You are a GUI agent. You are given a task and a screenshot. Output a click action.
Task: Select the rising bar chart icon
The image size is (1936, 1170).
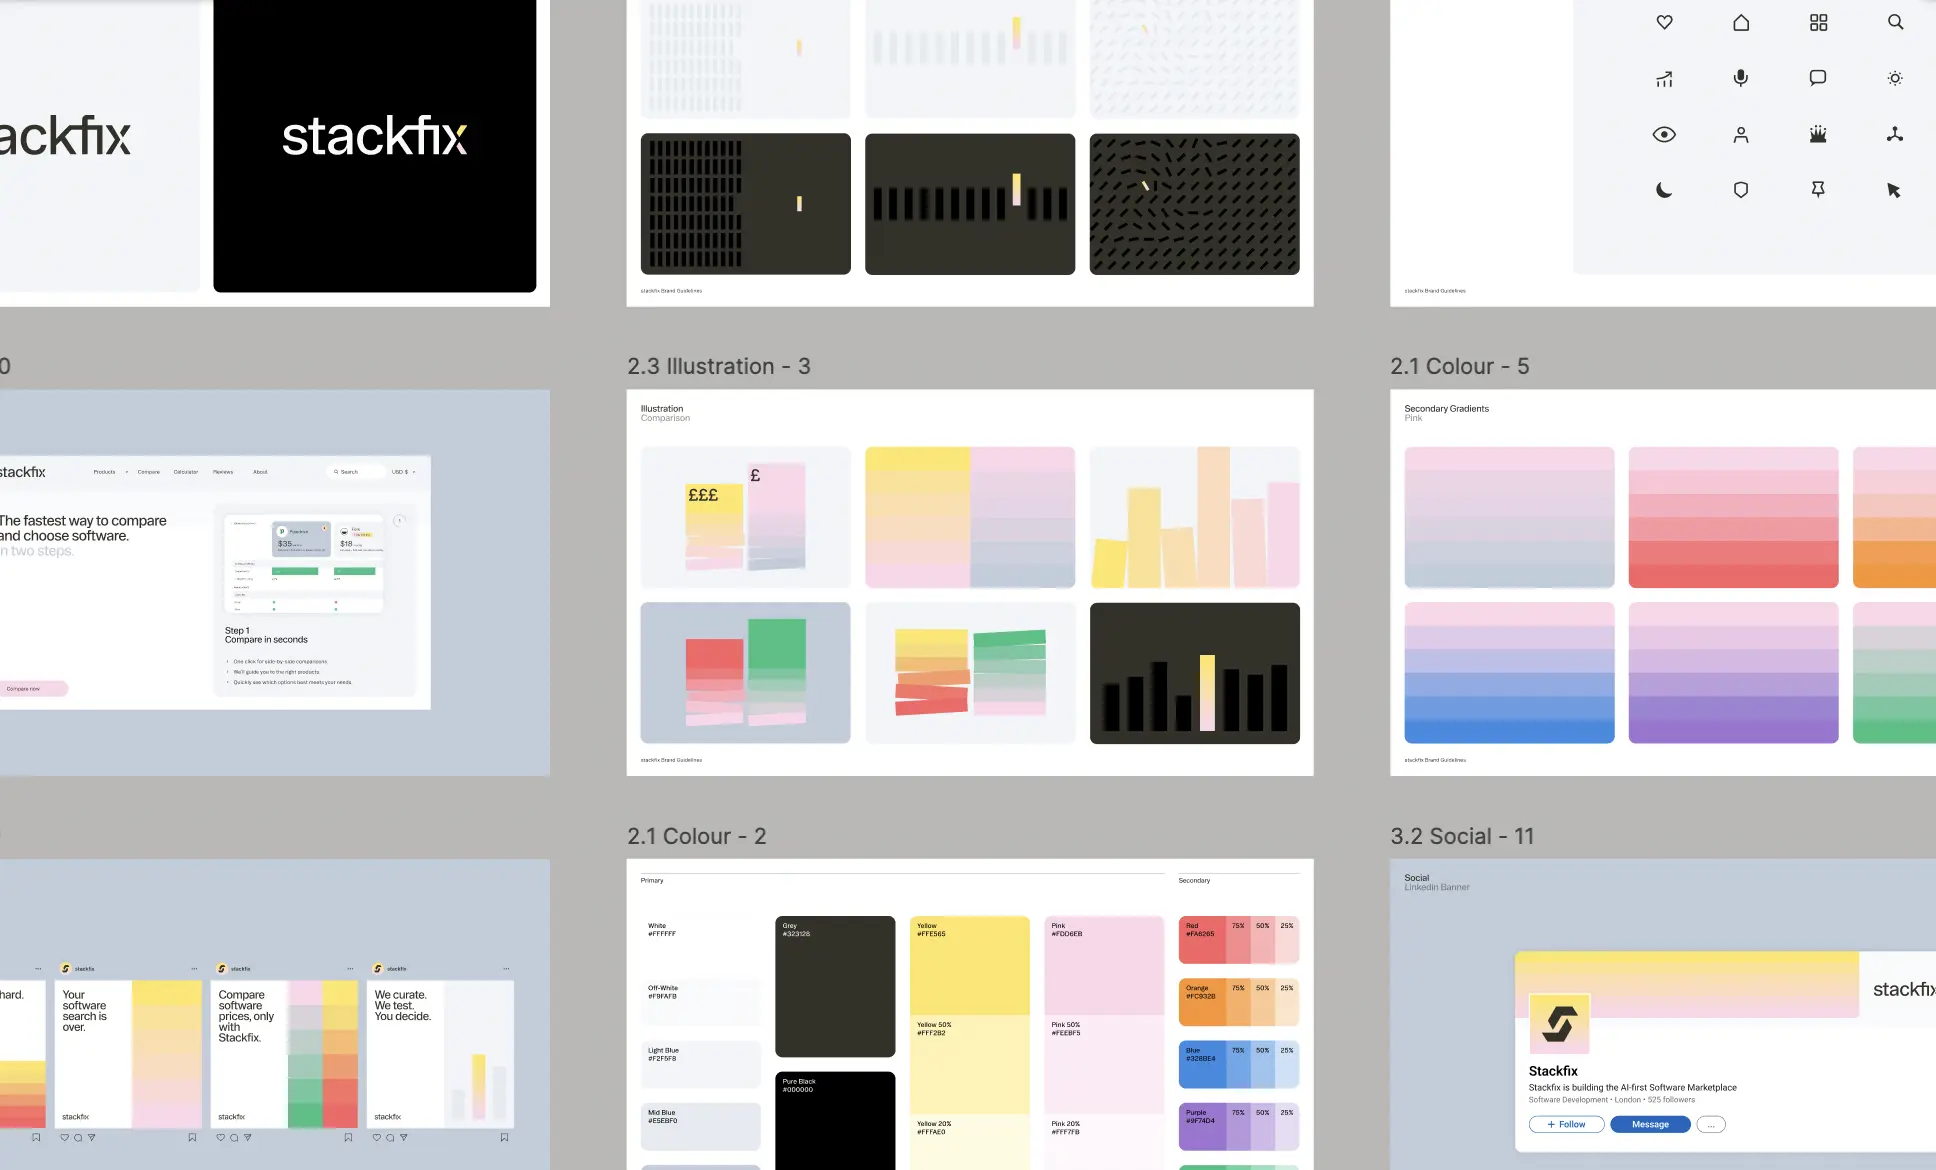[x=1664, y=79]
